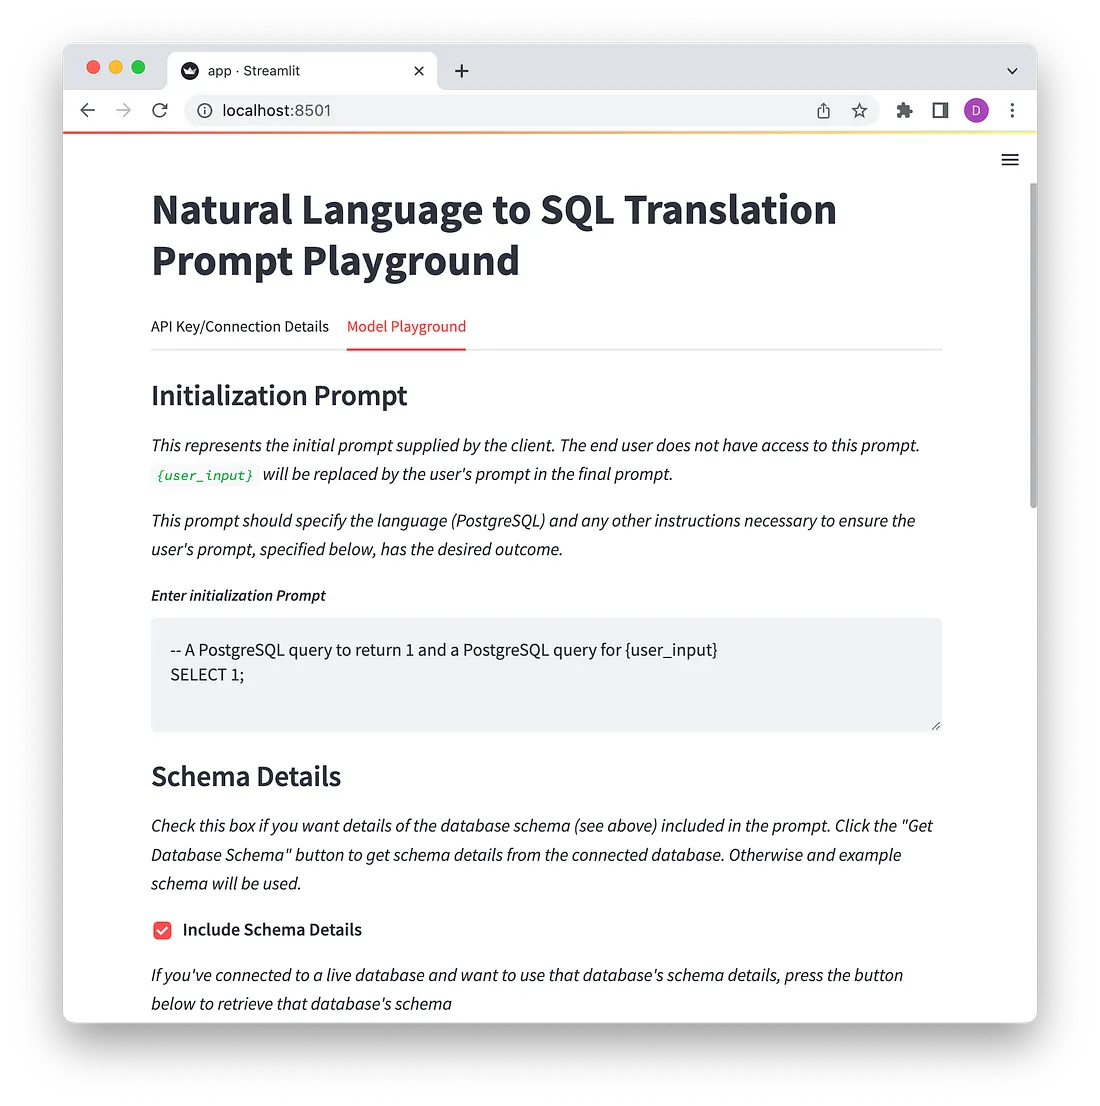Bookmark the page via the star icon
This screenshot has height=1106, width=1100.
[x=859, y=111]
